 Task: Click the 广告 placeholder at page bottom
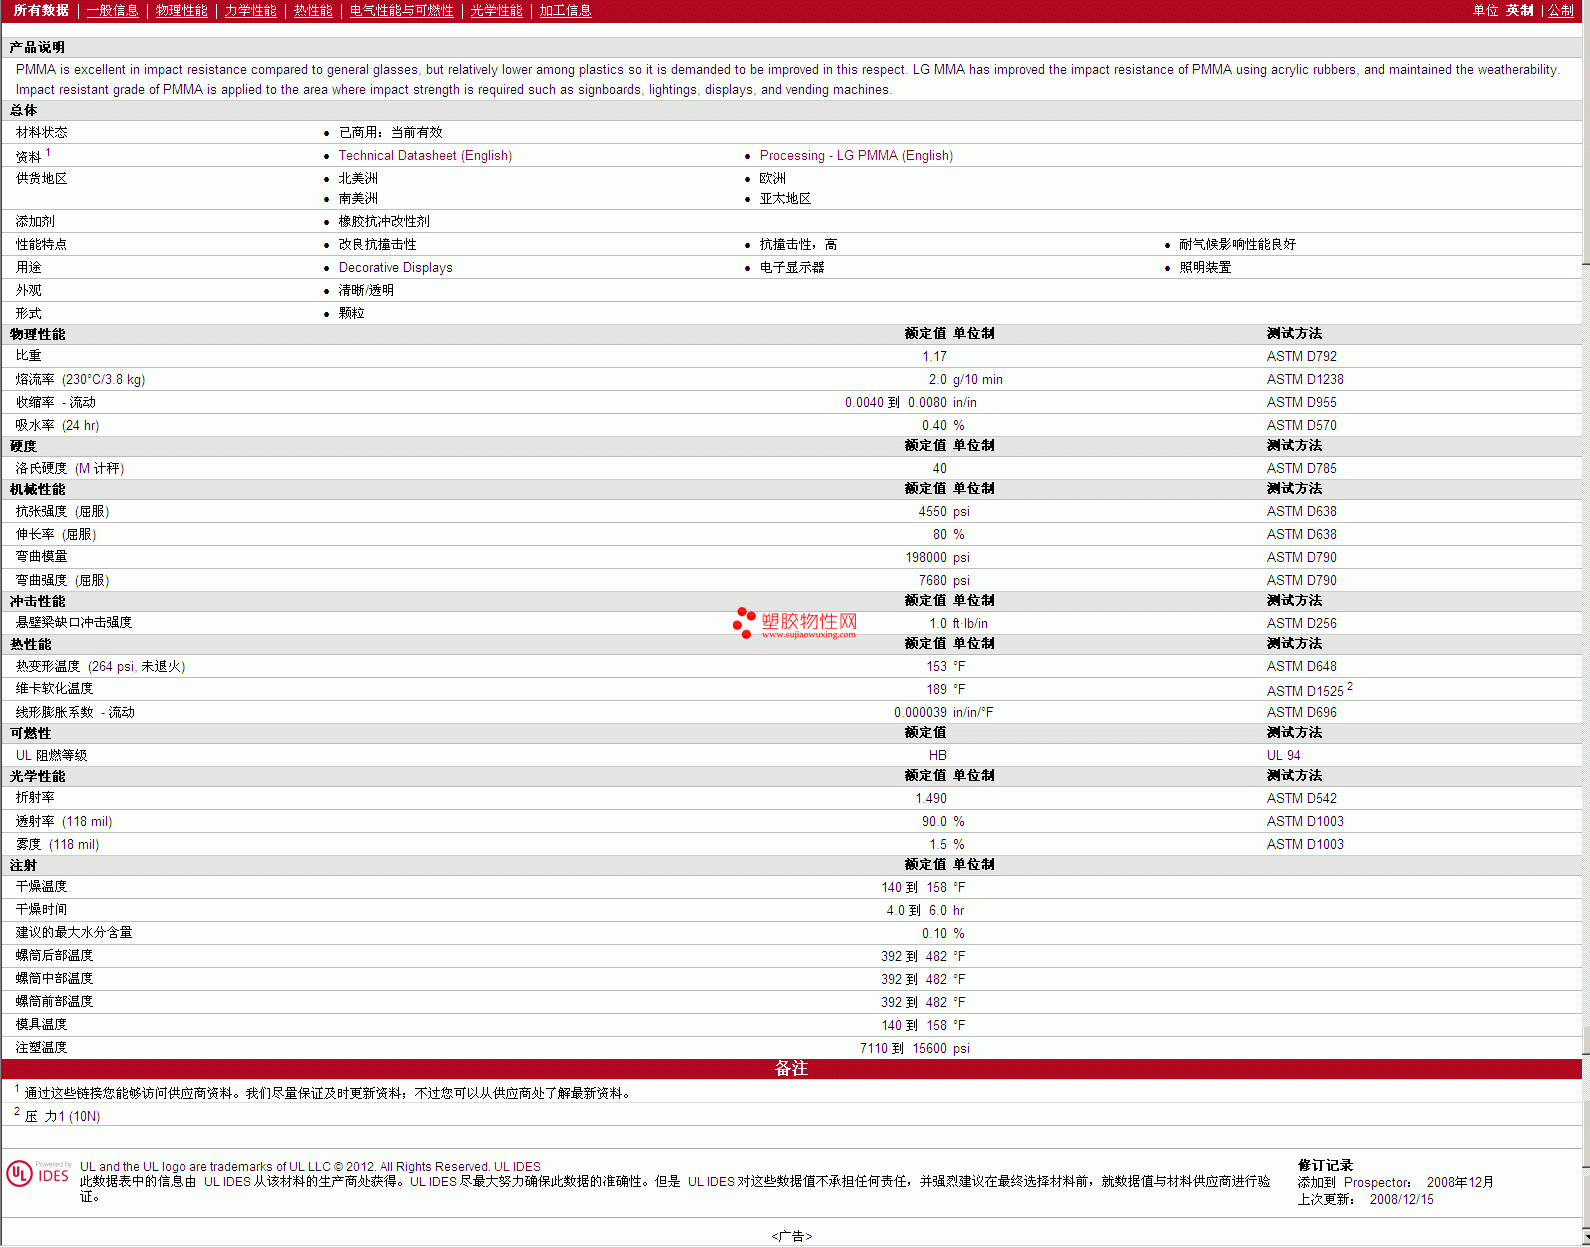(x=791, y=1236)
